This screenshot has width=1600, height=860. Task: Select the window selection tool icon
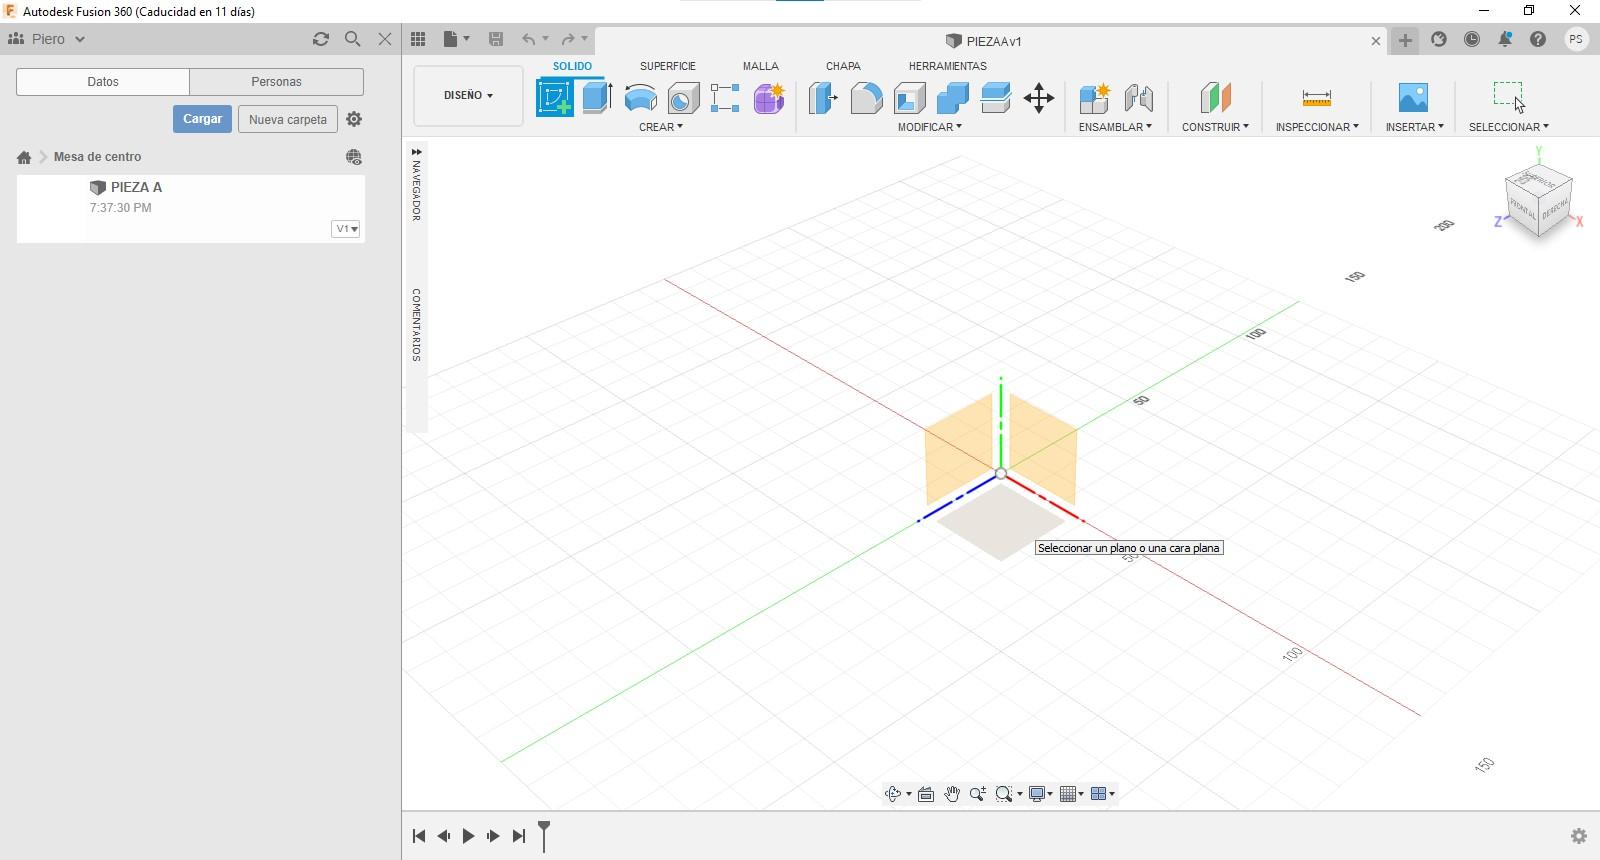(1508, 96)
